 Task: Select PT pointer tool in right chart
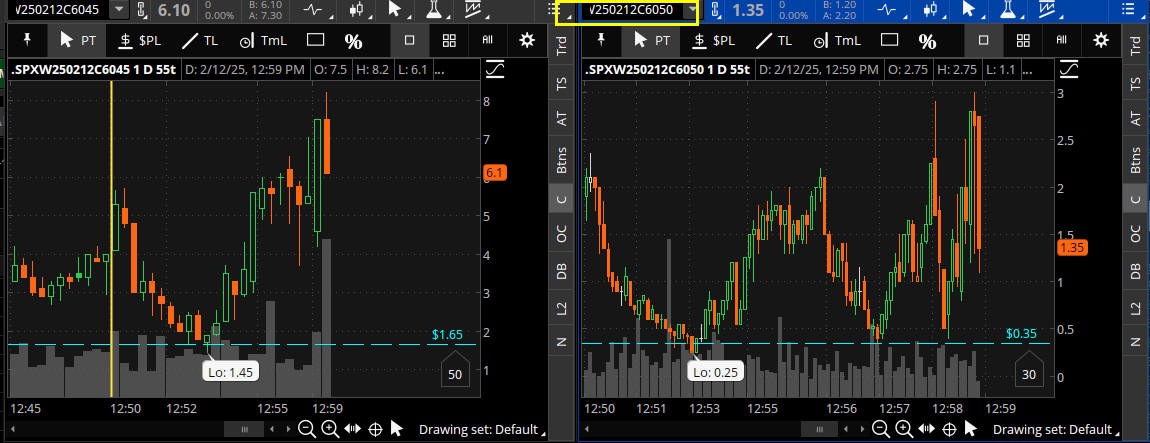click(x=651, y=41)
